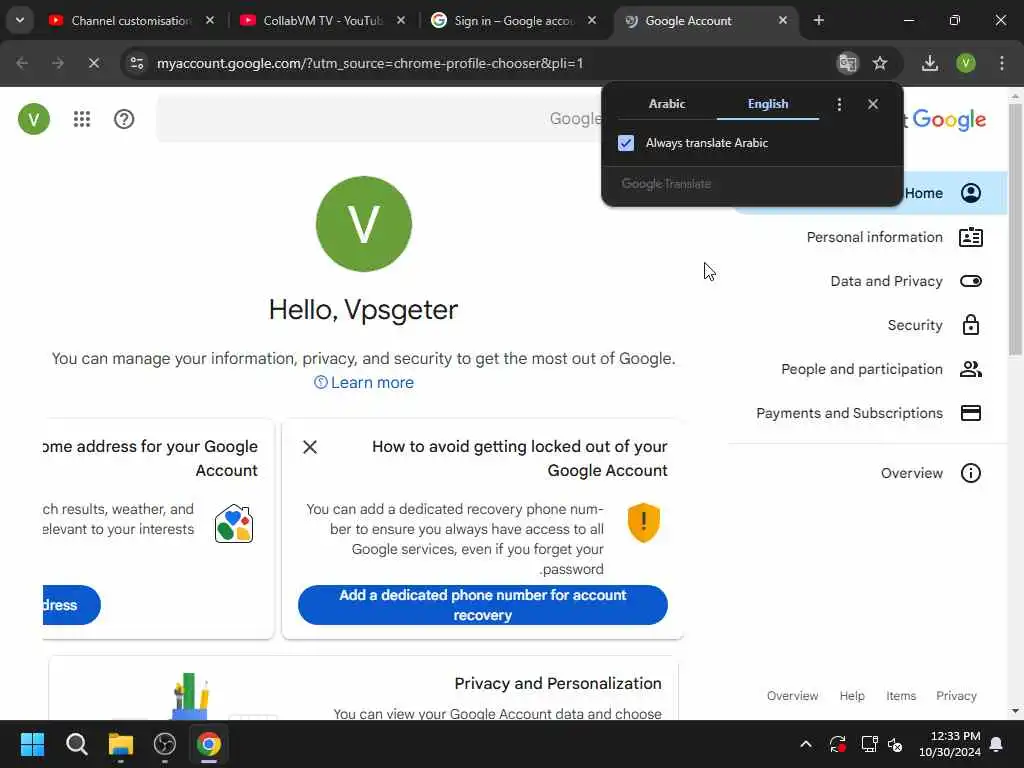Open Chrome downloads icon
The width and height of the screenshot is (1024, 768).
pyautogui.click(x=930, y=63)
